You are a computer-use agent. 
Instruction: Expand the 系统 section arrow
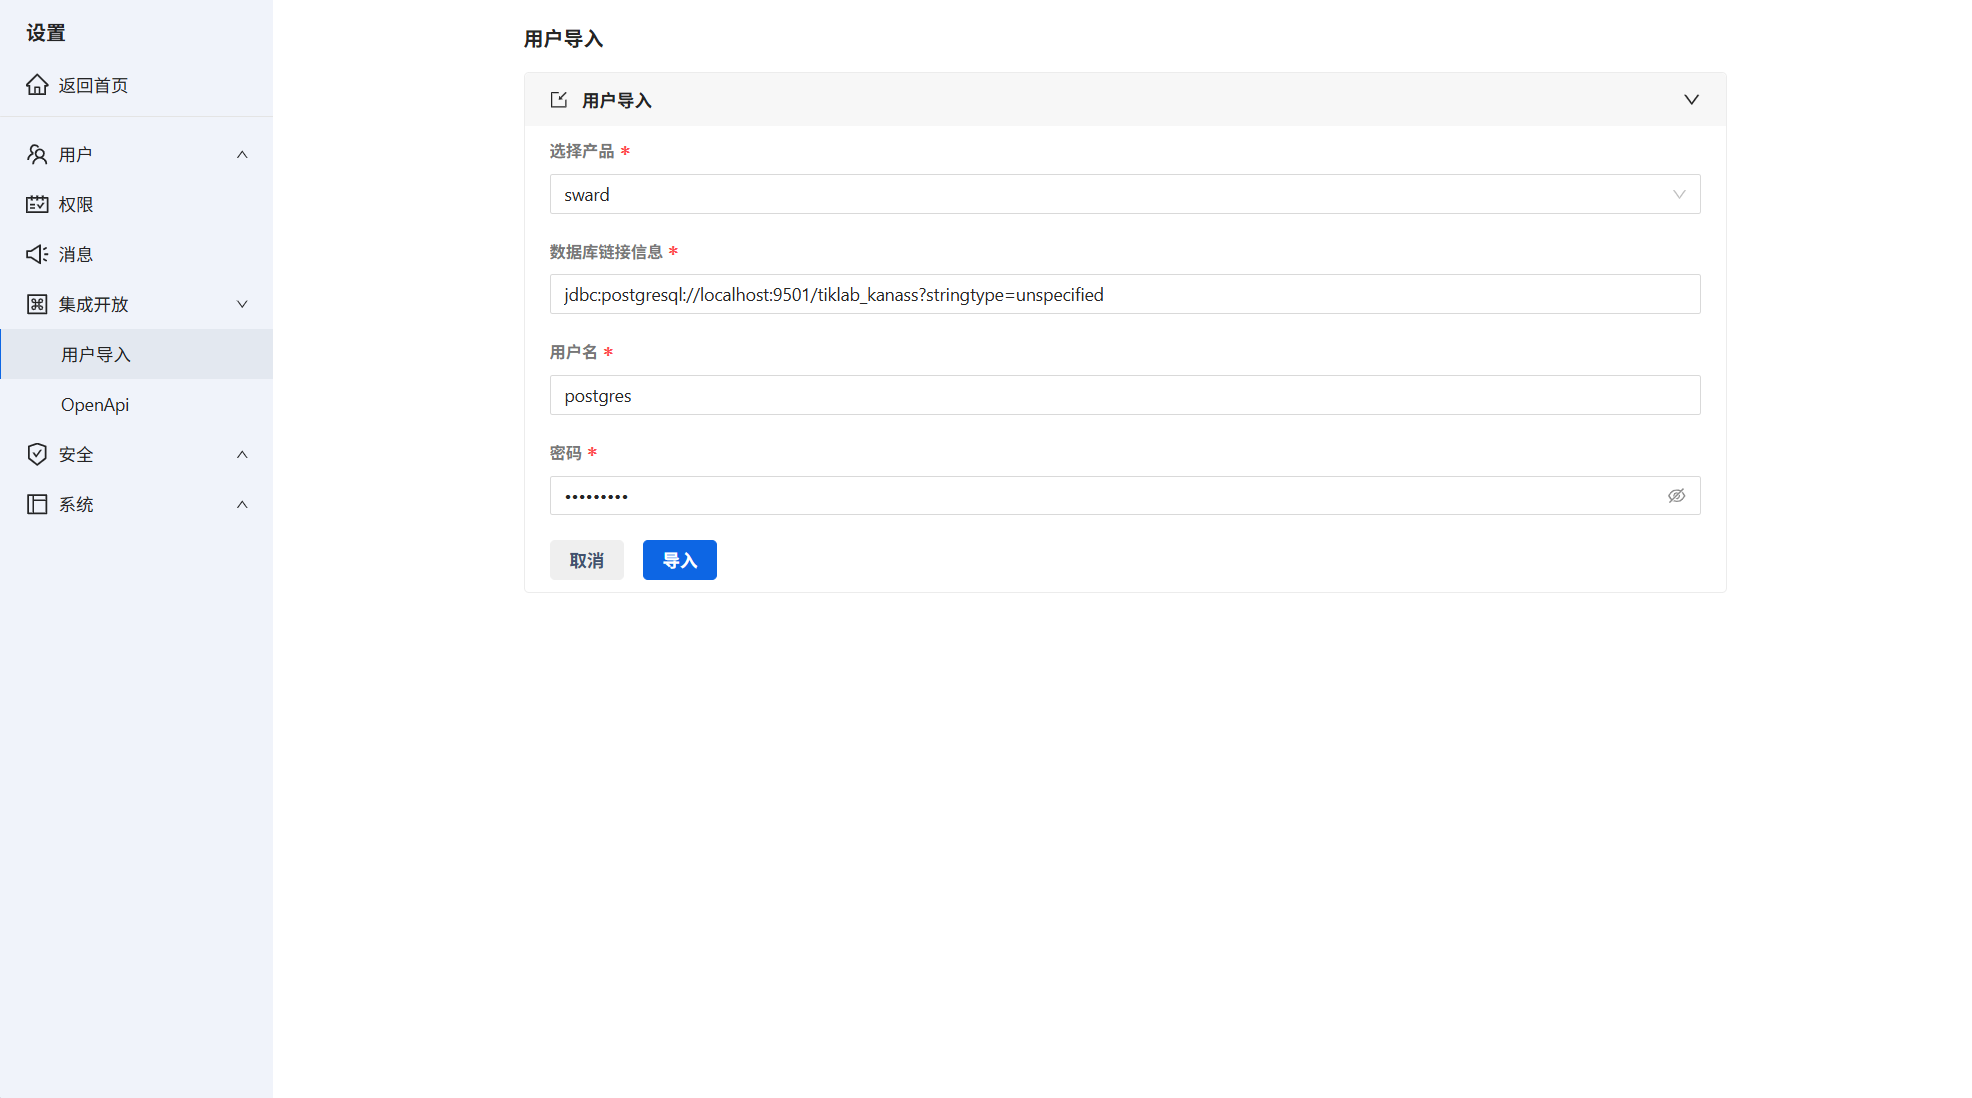click(242, 504)
